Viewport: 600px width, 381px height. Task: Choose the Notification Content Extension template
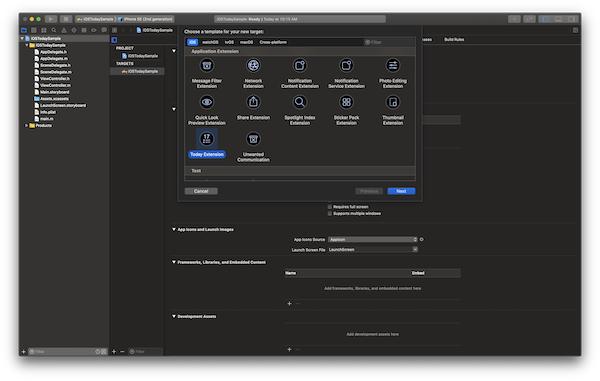pos(300,73)
